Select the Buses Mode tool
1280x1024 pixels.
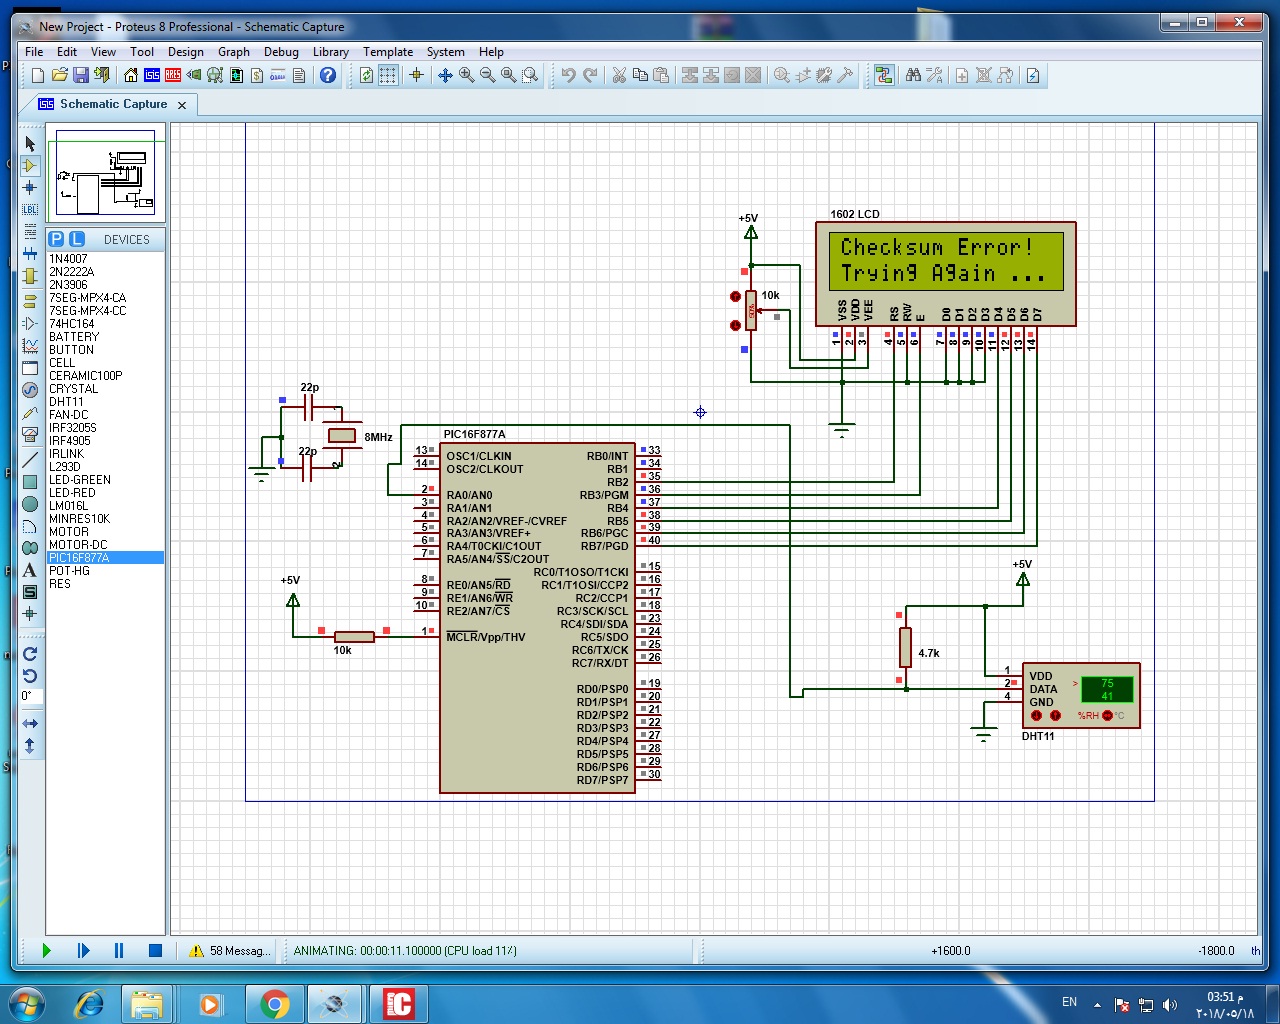(x=30, y=253)
